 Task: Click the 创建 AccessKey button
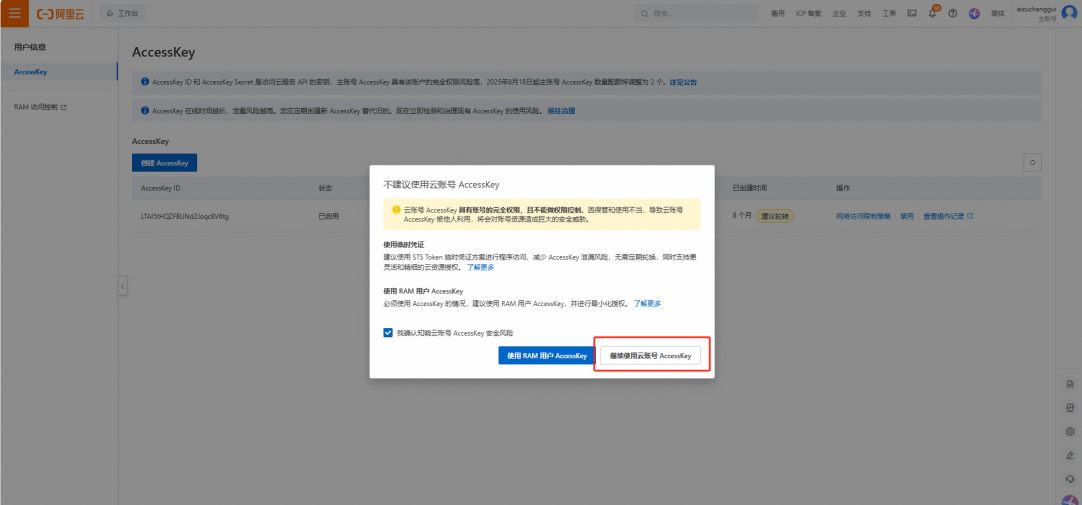(164, 163)
